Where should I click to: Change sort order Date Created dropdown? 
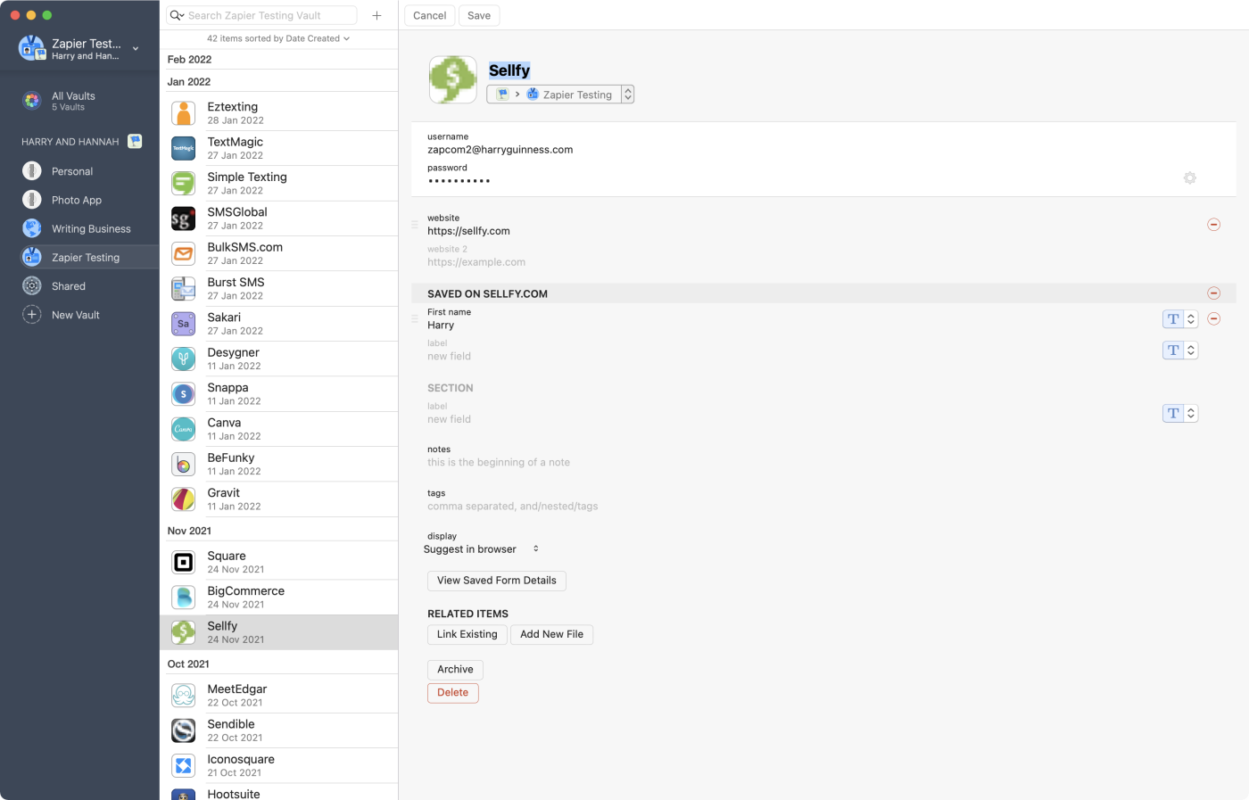tap(279, 38)
